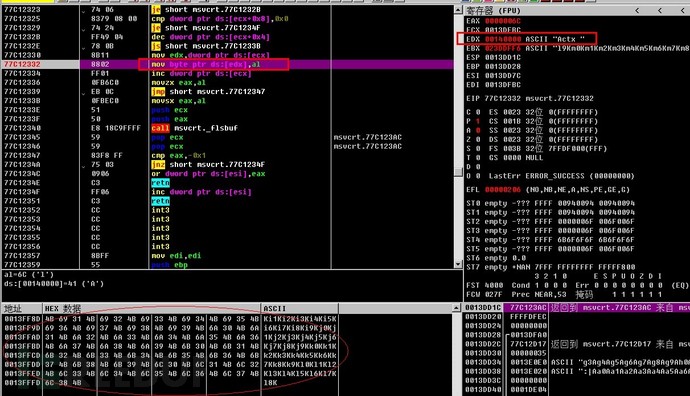Select 'or dword ptr ds:[esi],eax' line
The width and height of the screenshot is (690, 396).
click(x=209, y=174)
